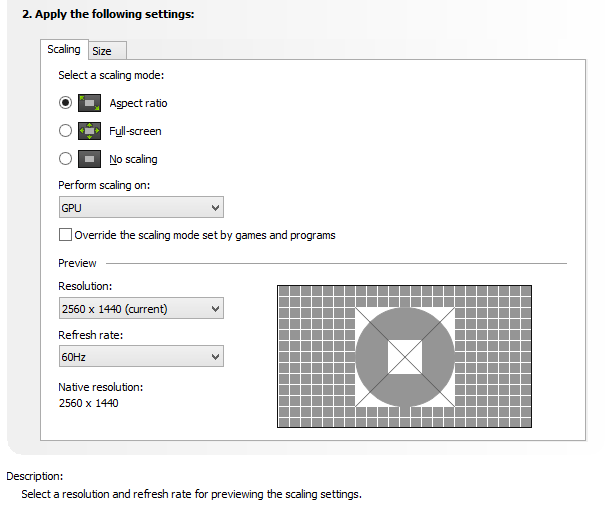Click the Aspect ratio scaling mode icon
This screenshot has width=606, height=519.
90,103
